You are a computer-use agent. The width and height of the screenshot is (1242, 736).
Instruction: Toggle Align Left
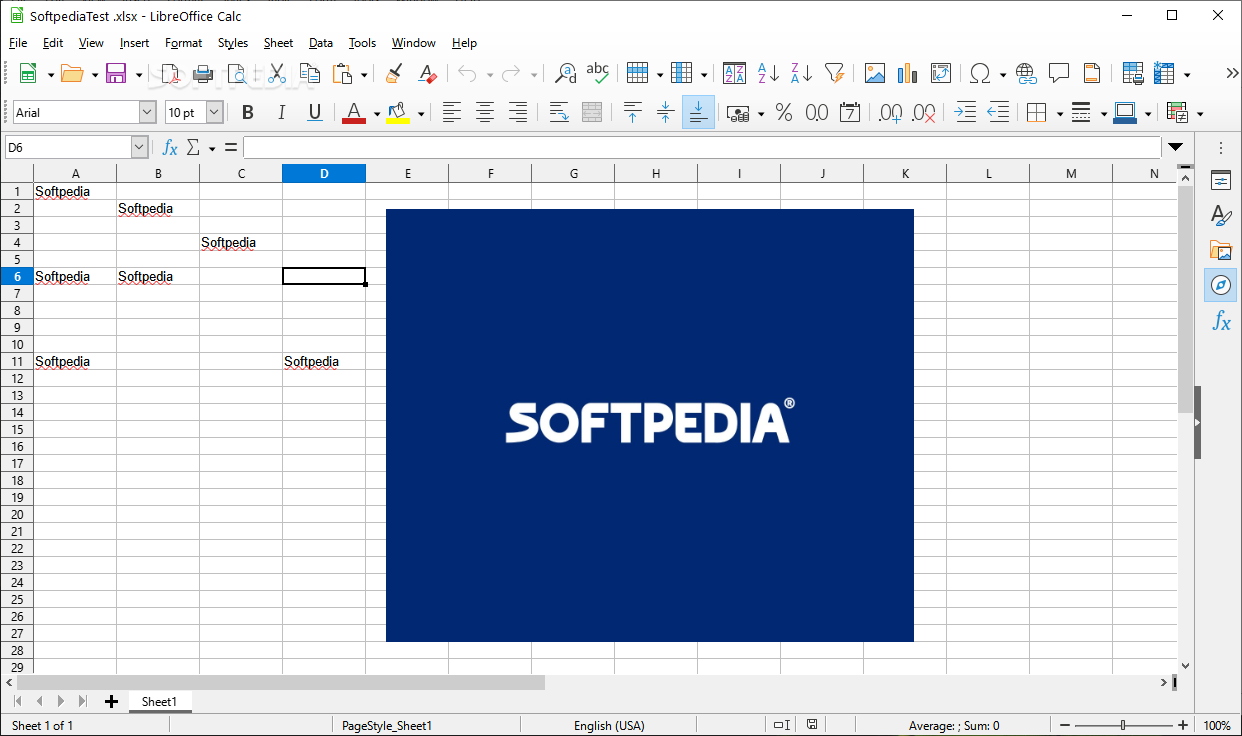(x=452, y=113)
